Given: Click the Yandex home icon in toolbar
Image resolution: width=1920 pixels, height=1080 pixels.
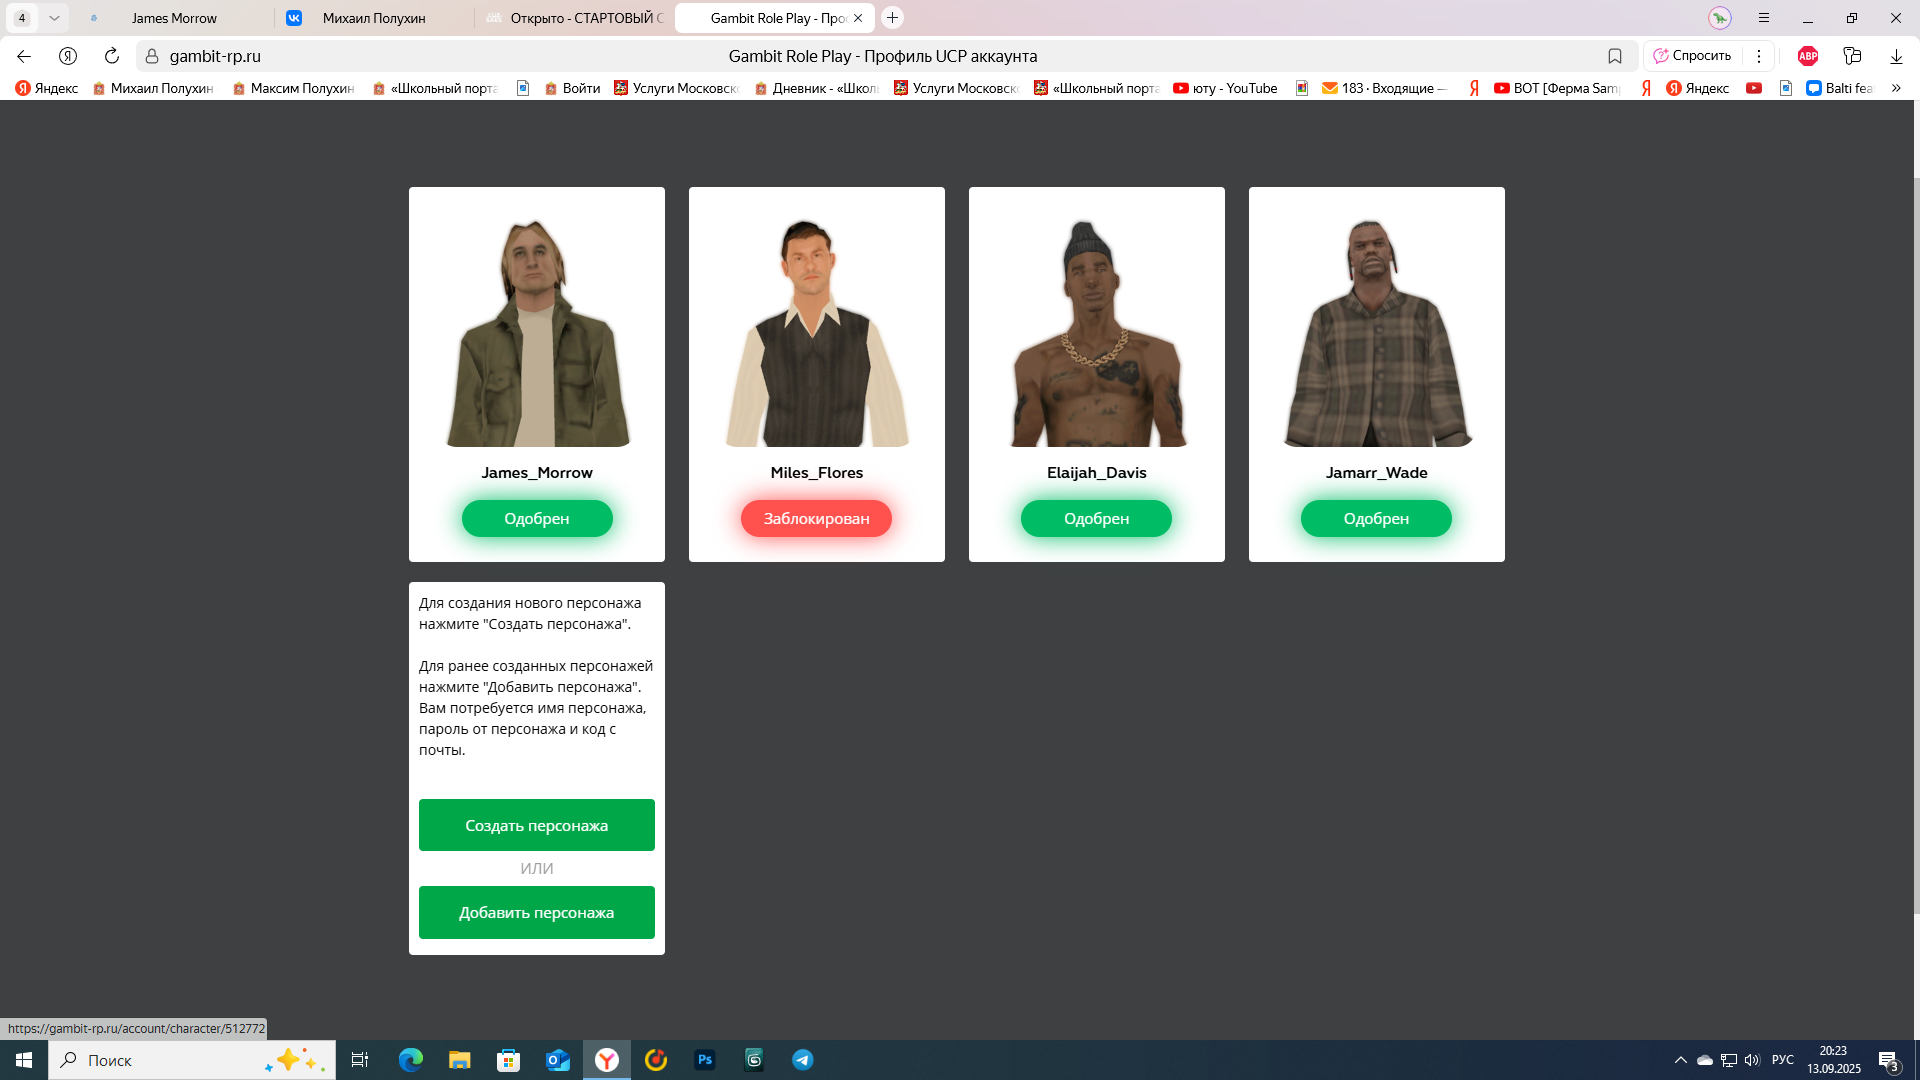Looking at the screenshot, I should tap(68, 56).
